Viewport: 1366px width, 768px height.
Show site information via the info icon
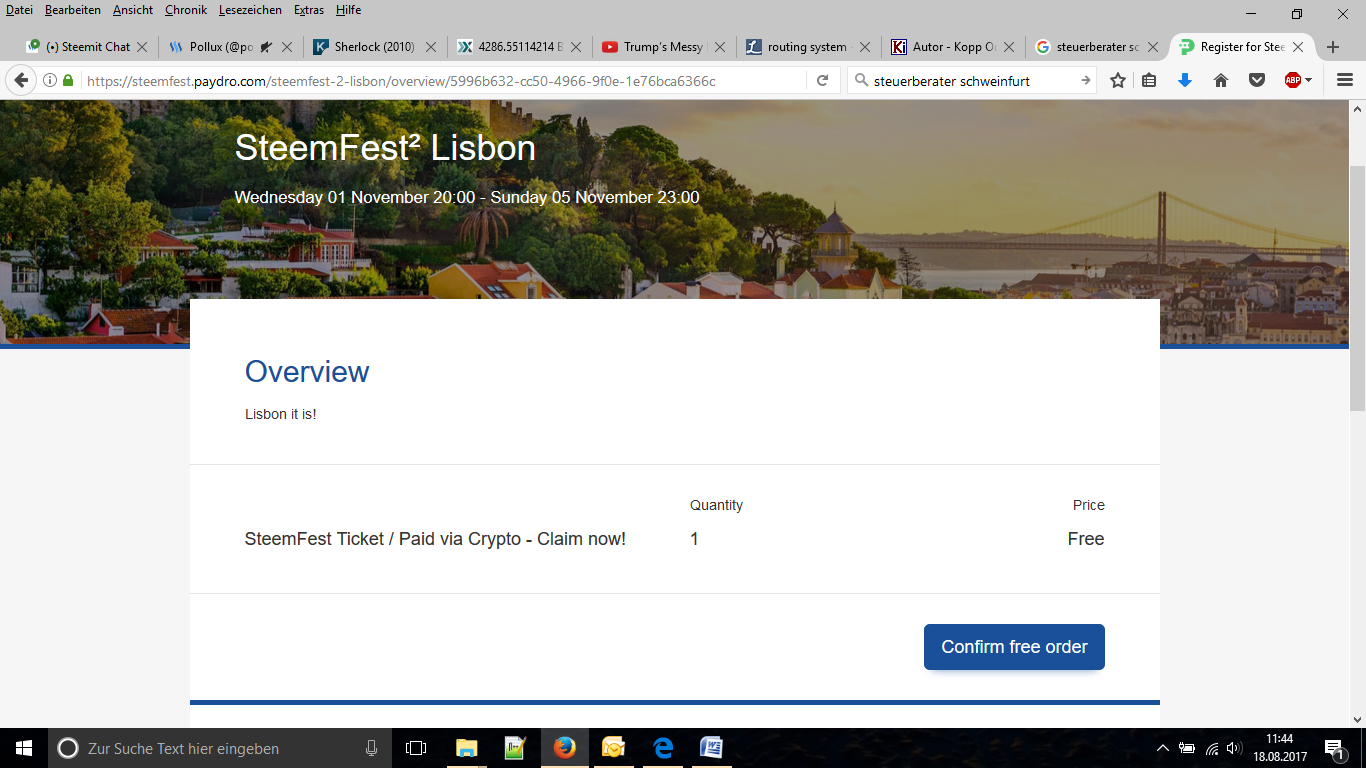[x=50, y=81]
